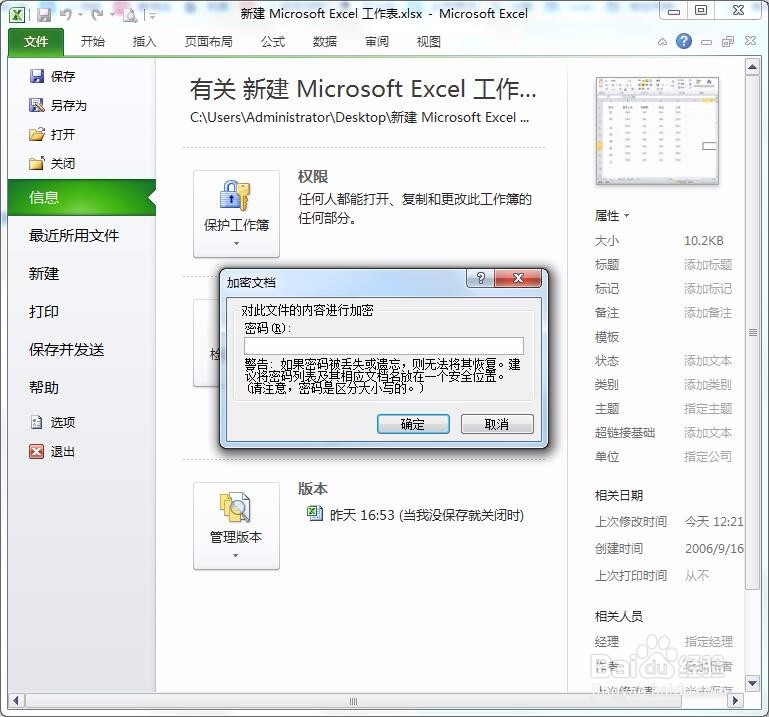
Task: Click the password field in 加密文档 dialog
Action: (x=384, y=346)
